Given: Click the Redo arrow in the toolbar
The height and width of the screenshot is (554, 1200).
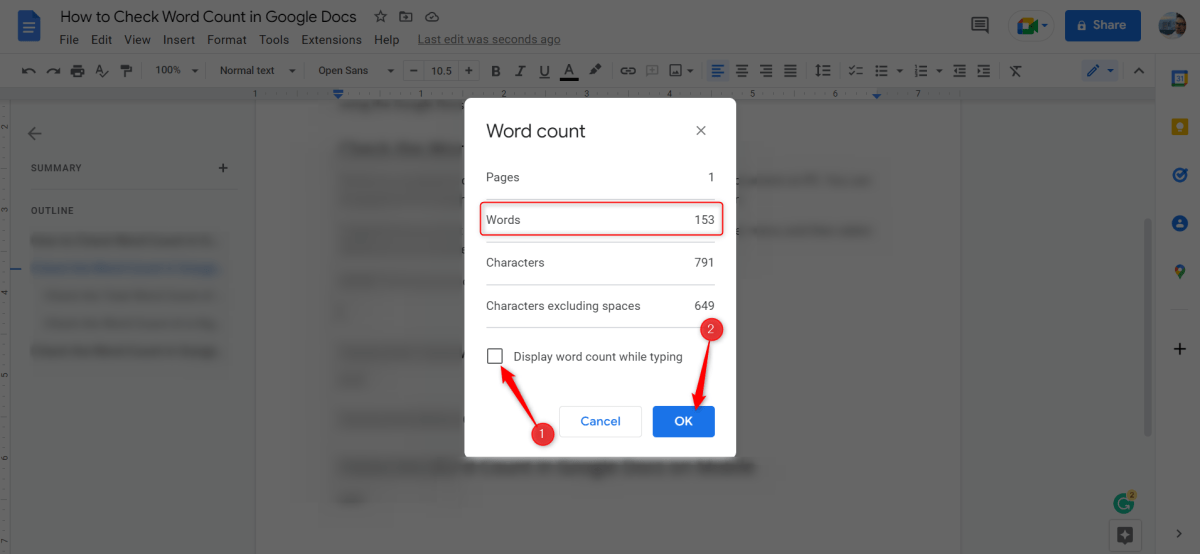Looking at the screenshot, I should click(x=52, y=71).
